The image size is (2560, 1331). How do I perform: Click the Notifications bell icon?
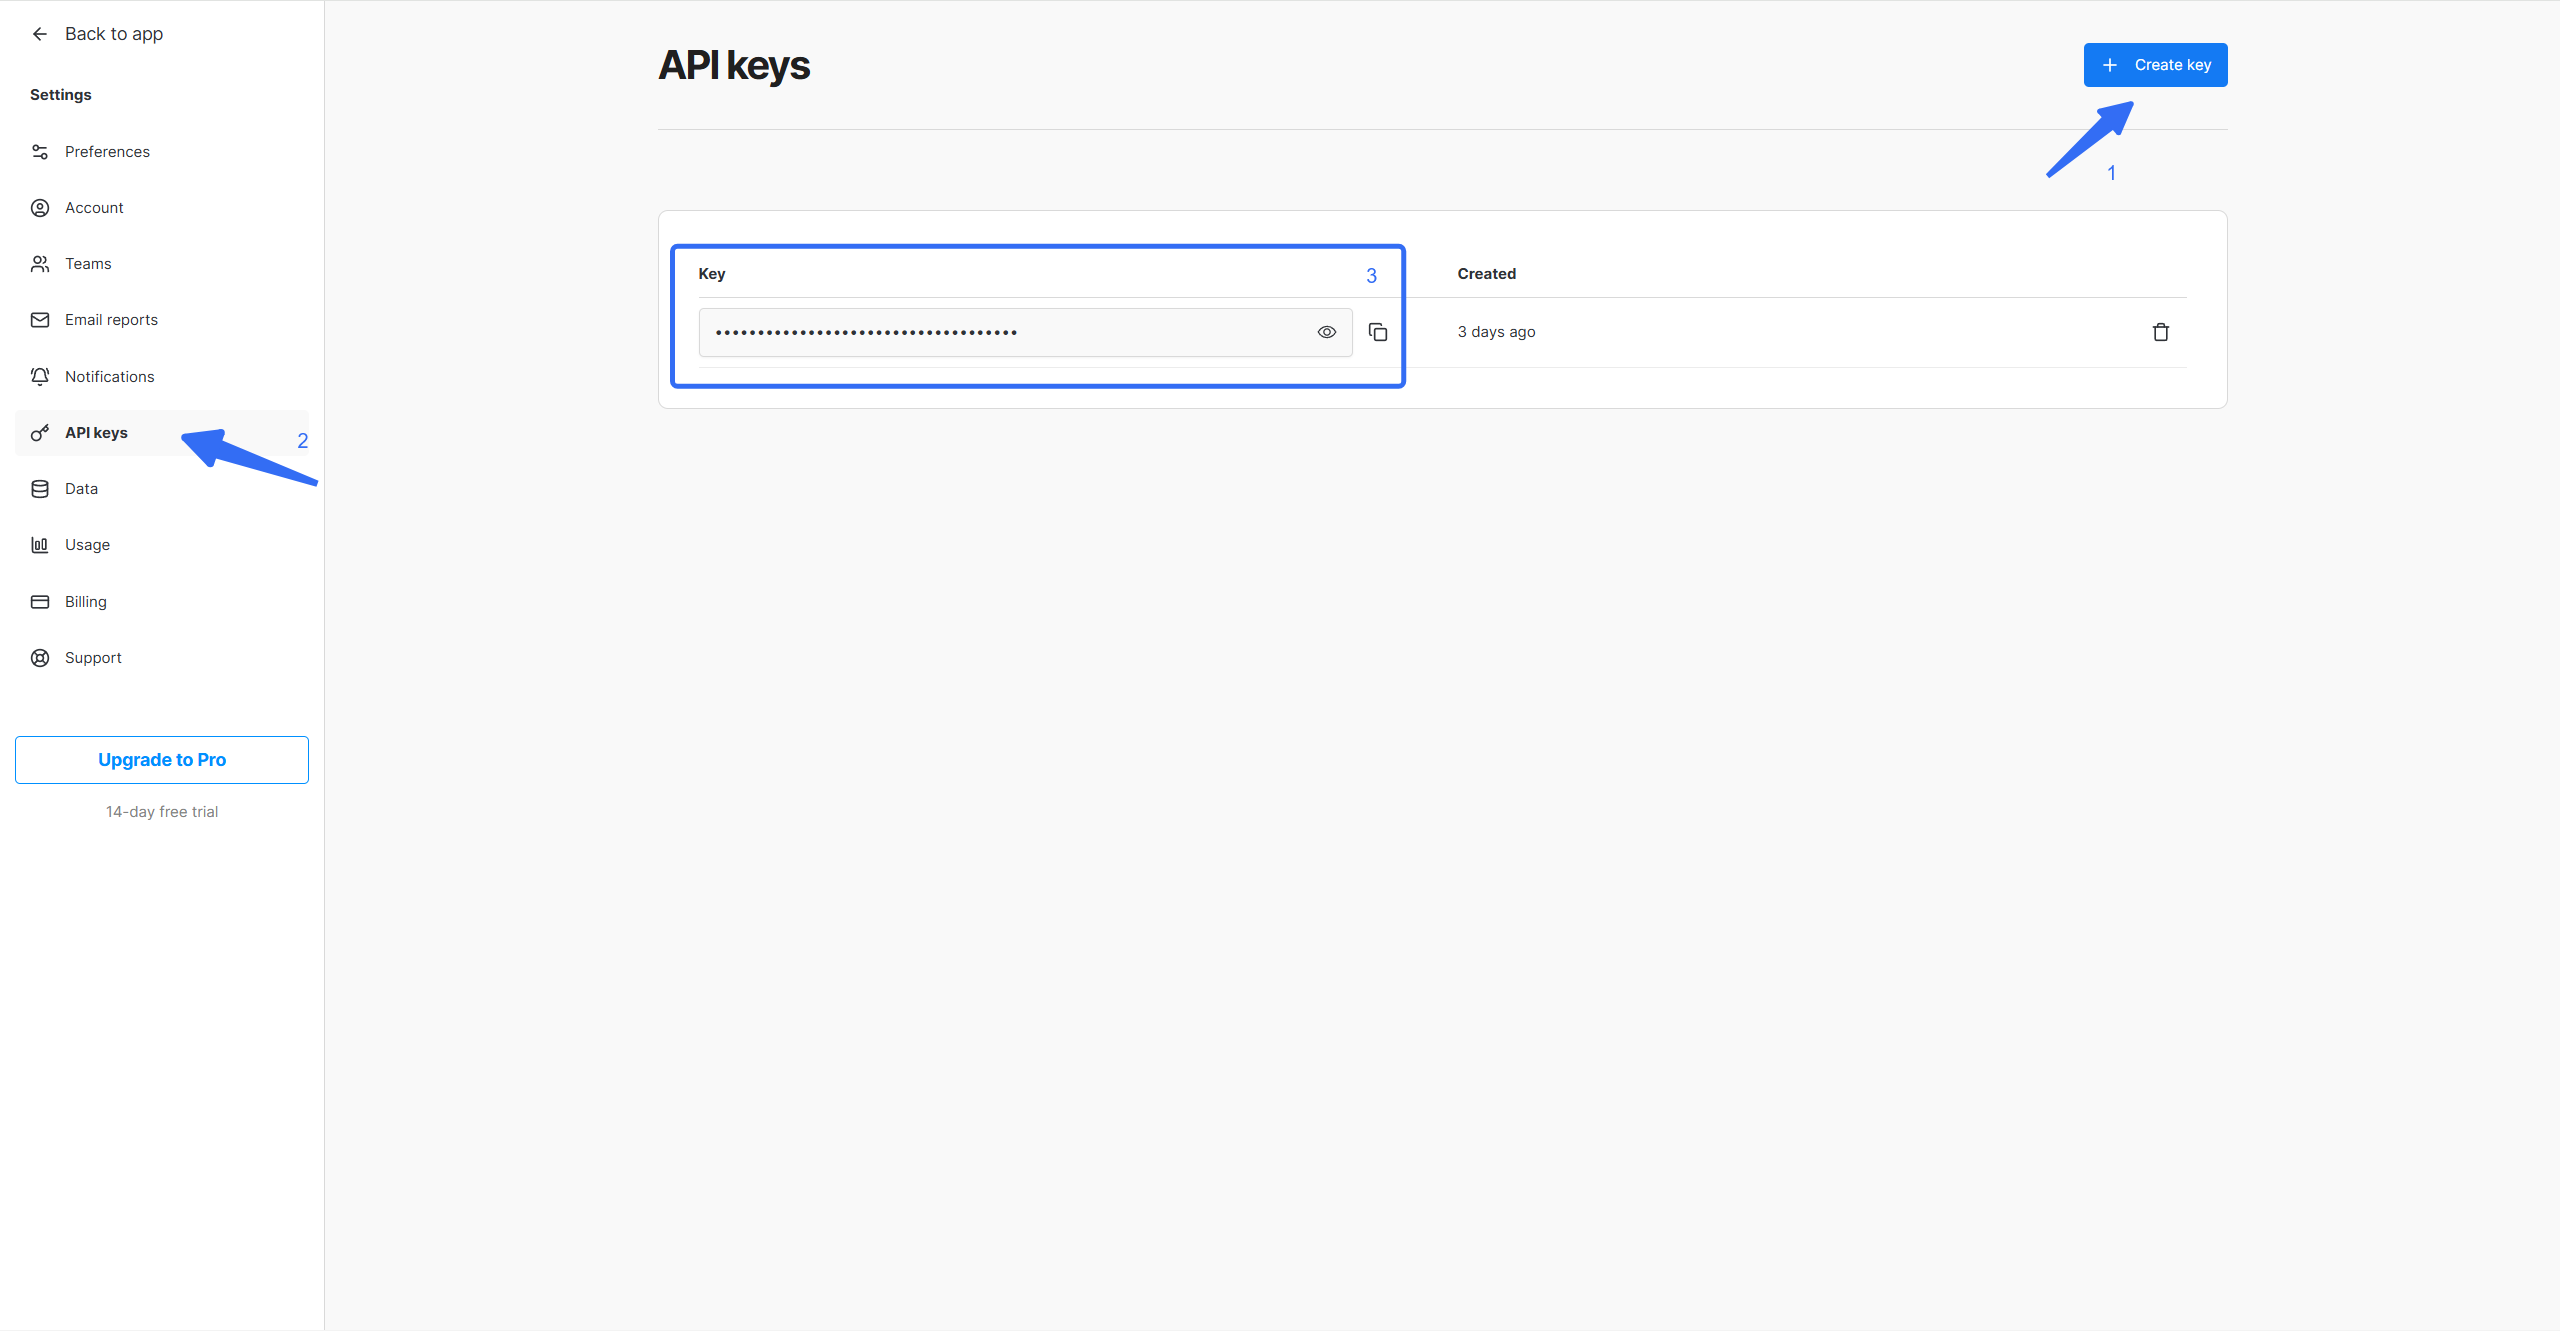pyautogui.click(x=40, y=377)
